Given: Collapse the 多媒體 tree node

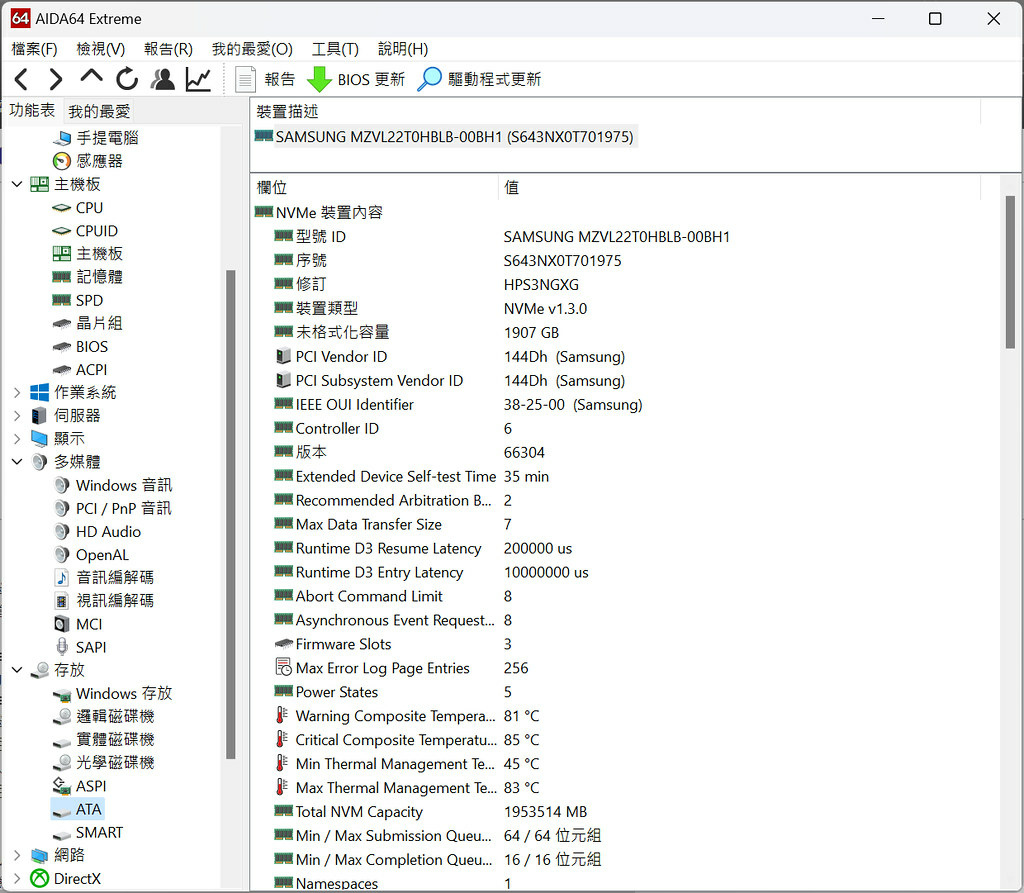Looking at the screenshot, I should click(x=17, y=462).
